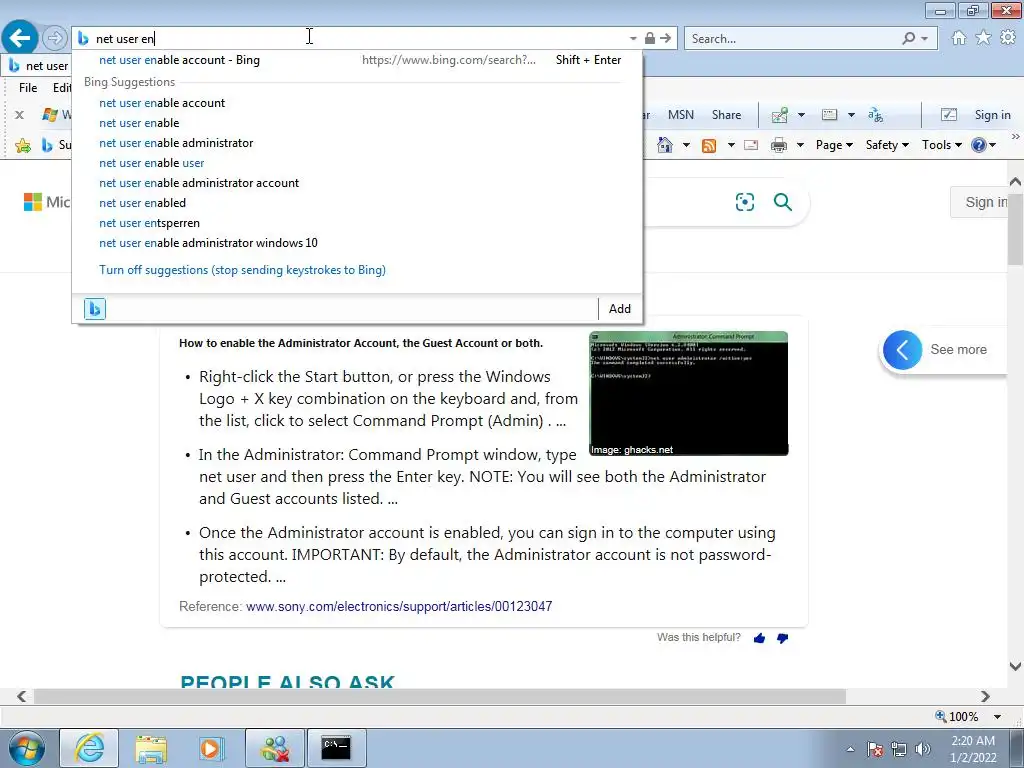Click the horizontal scrollbar right arrow
This screenshot has height=768, width=1024.
pos(985,697)
